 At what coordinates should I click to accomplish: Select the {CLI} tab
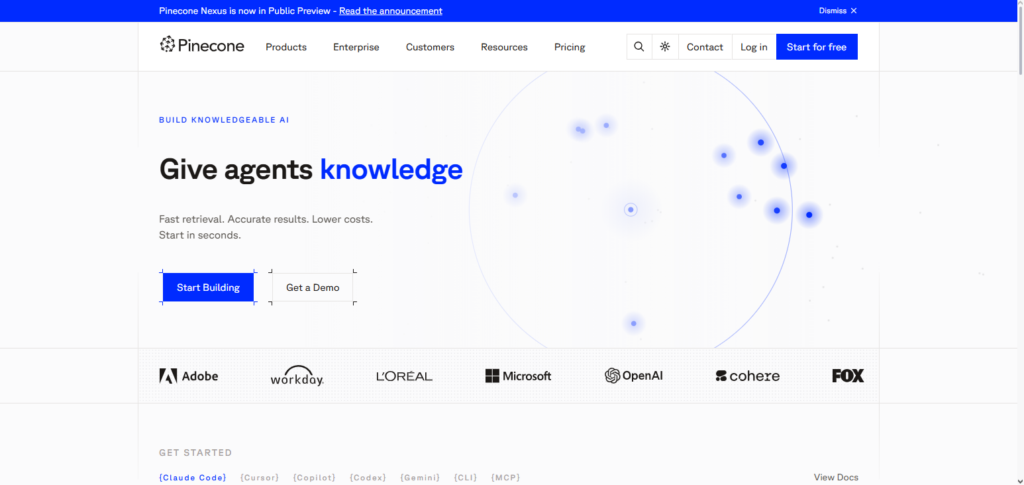click(x=466, y=478)
